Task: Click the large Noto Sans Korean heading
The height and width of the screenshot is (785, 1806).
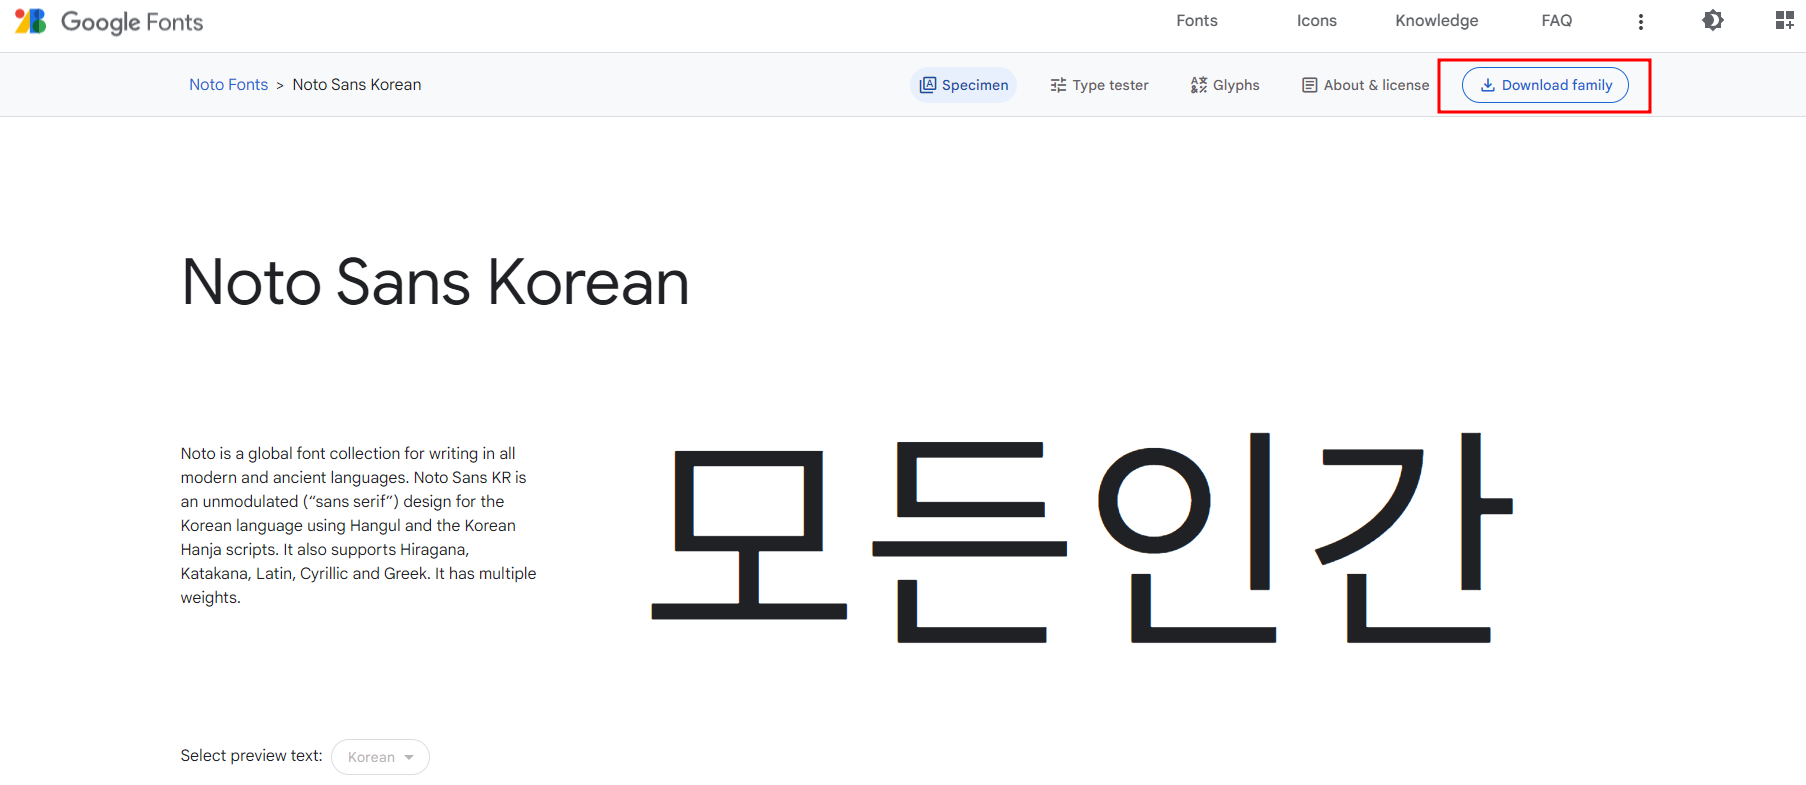Action: (x=435, y=282)
